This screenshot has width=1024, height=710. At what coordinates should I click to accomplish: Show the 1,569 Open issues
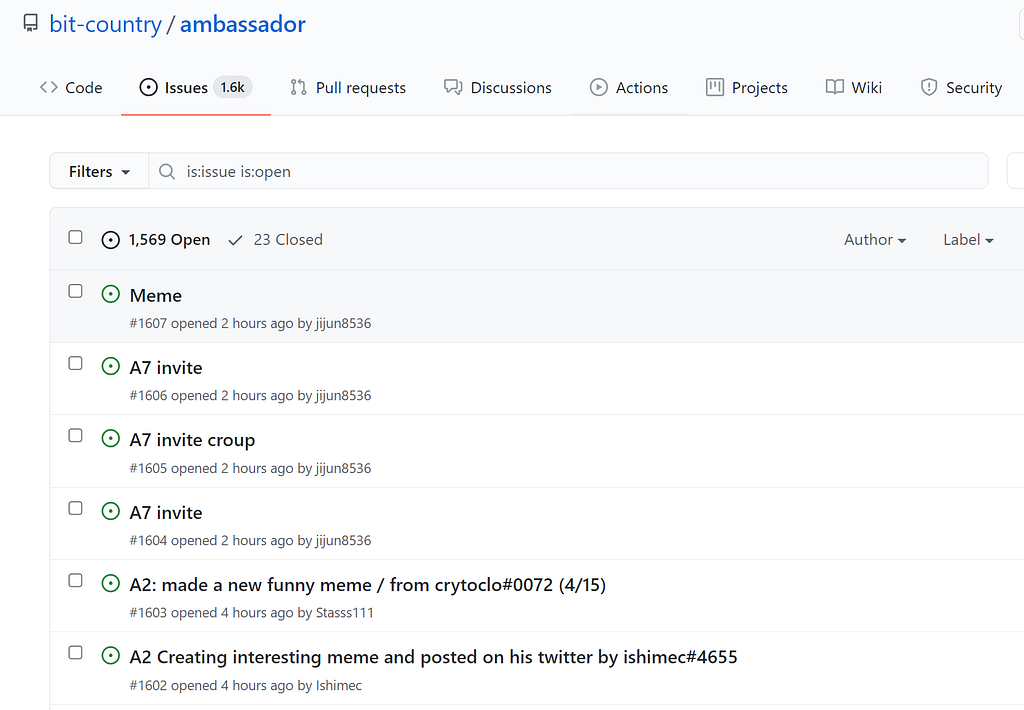[x=156, y=240]
